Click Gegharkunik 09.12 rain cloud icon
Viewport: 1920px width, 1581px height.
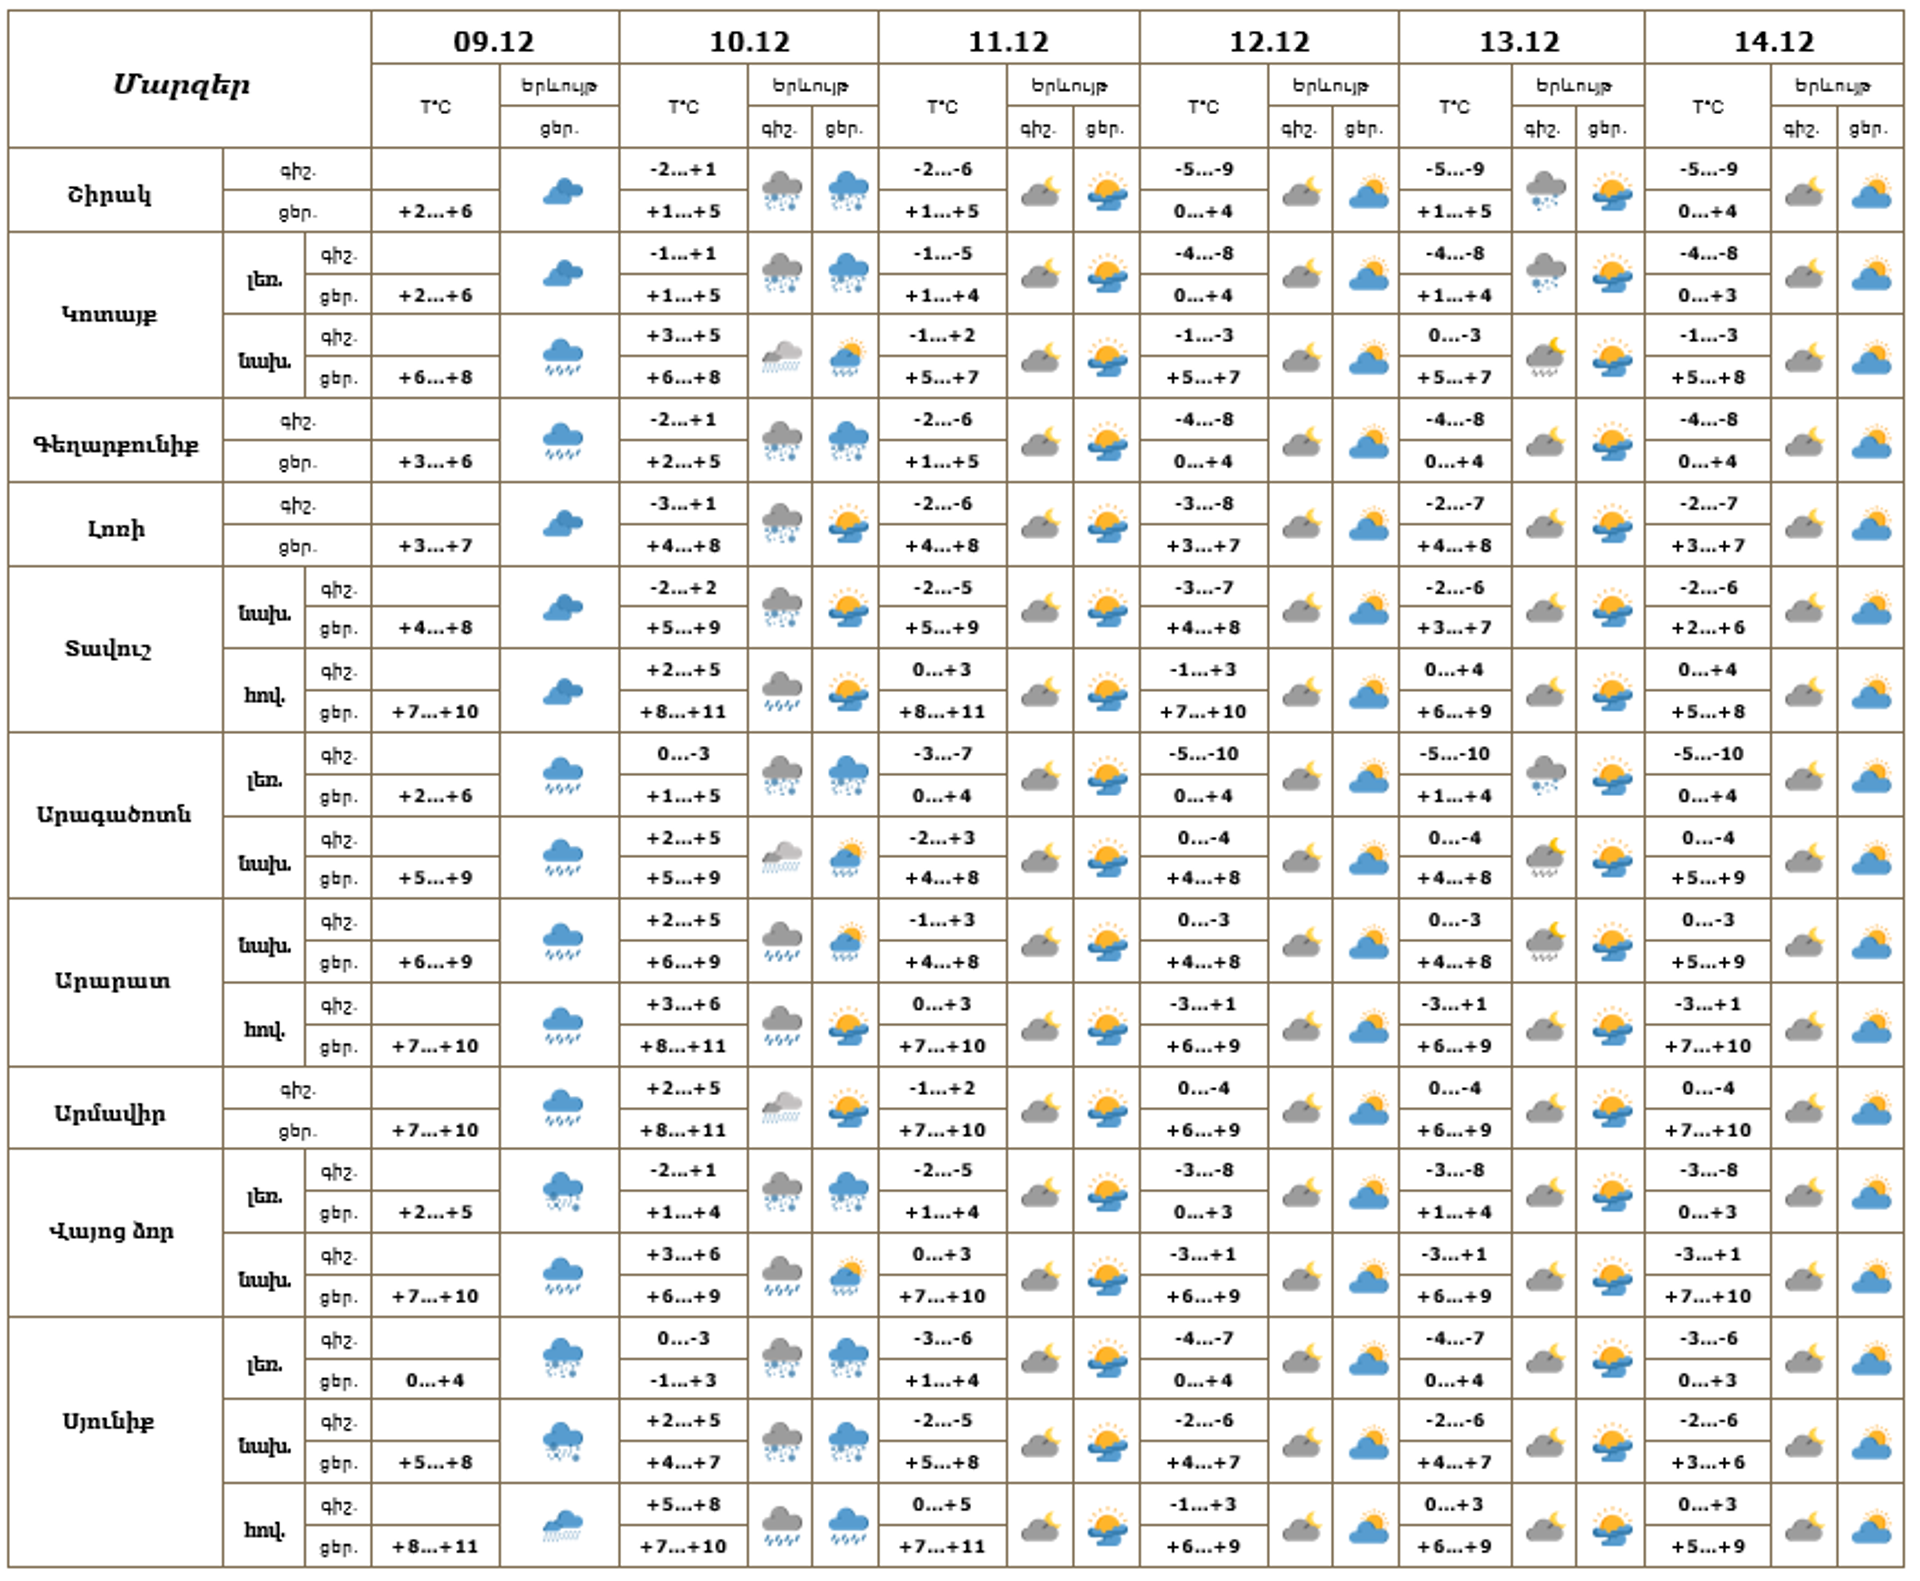click(563, 441)
